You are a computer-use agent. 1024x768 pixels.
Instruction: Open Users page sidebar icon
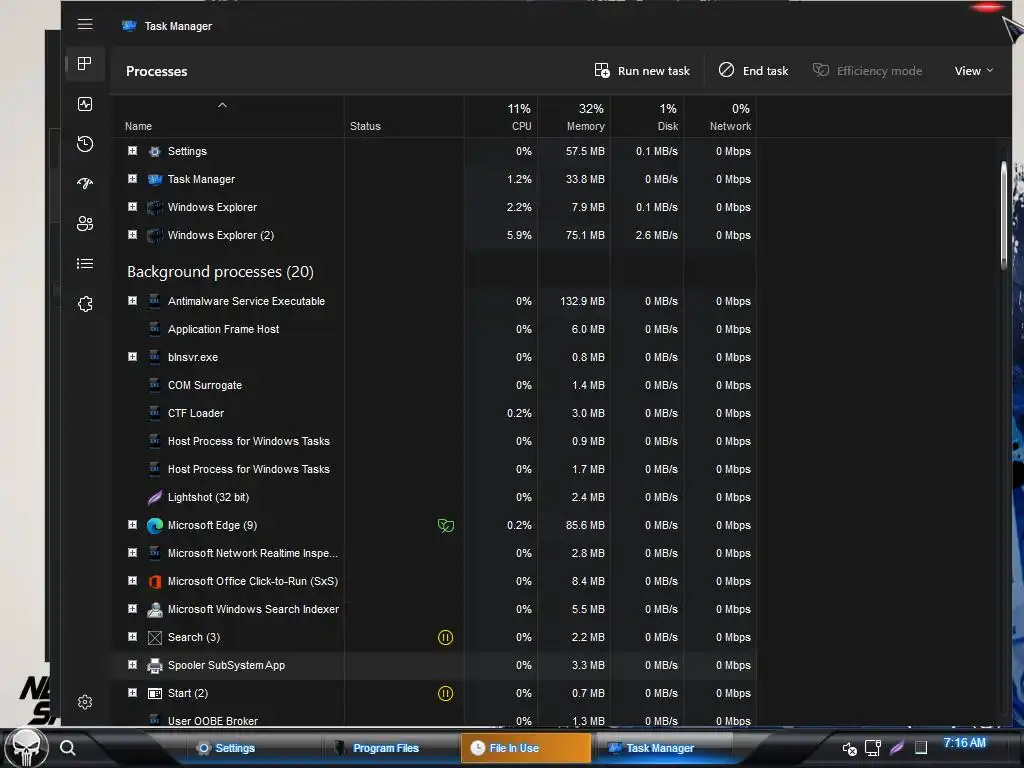pyautogui.click(x=85, y=223)
